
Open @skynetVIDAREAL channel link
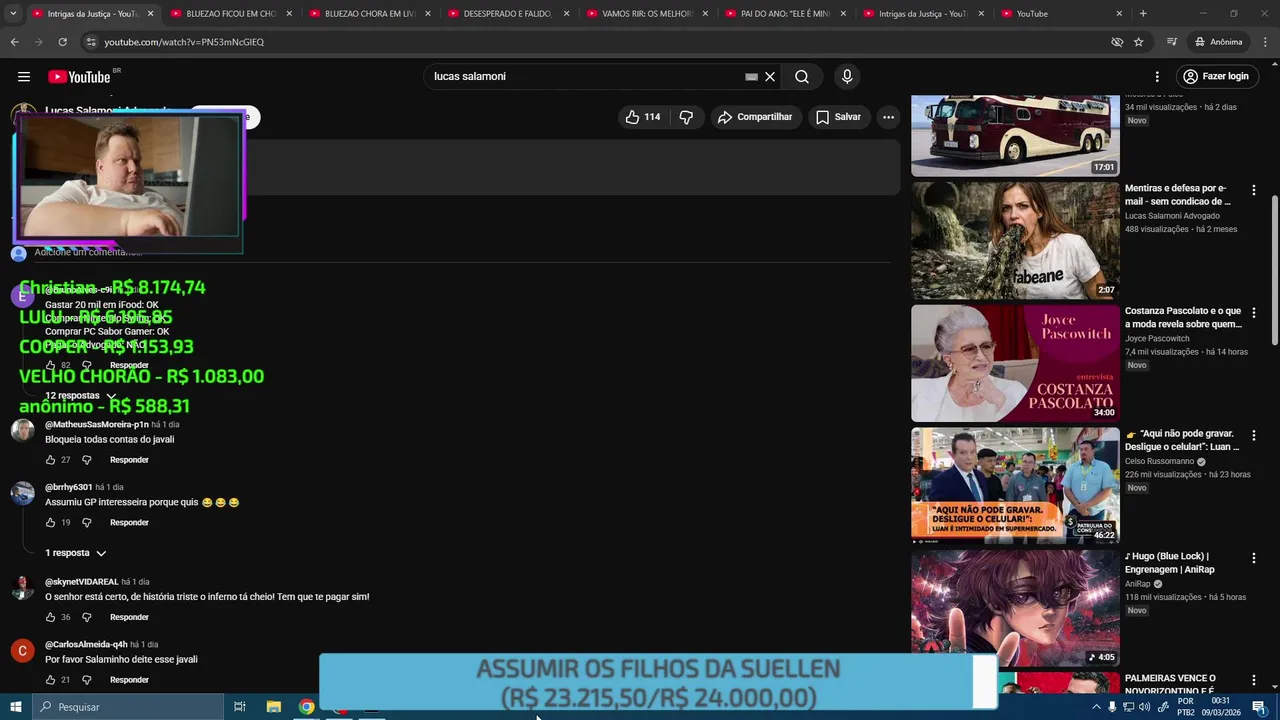pyautogui.click(x=82, y=582)
